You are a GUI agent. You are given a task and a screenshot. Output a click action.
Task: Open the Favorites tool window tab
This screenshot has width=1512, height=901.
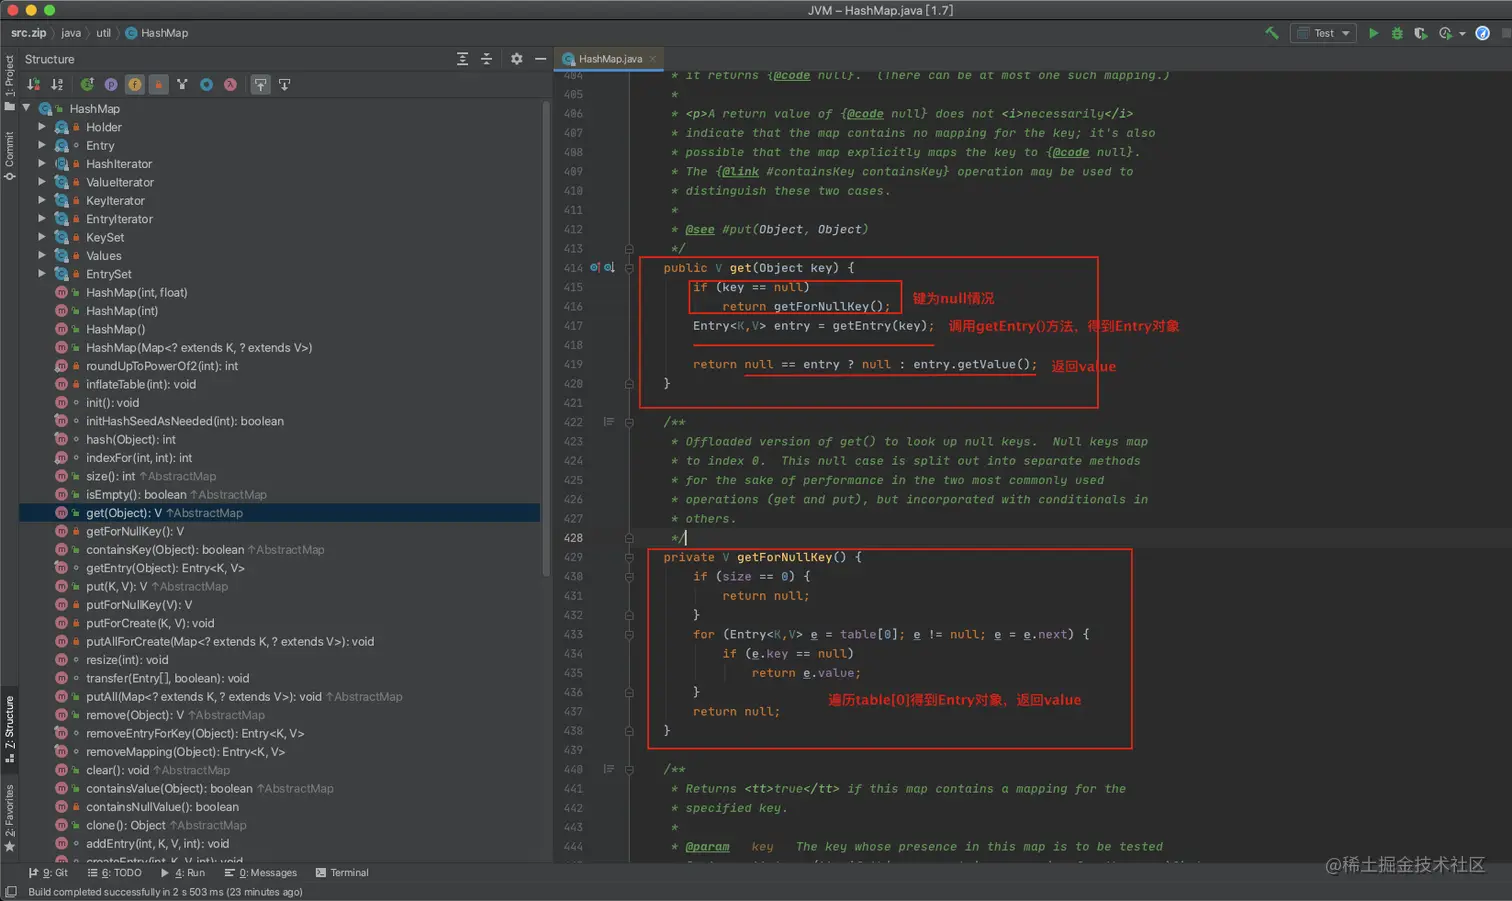9,818
